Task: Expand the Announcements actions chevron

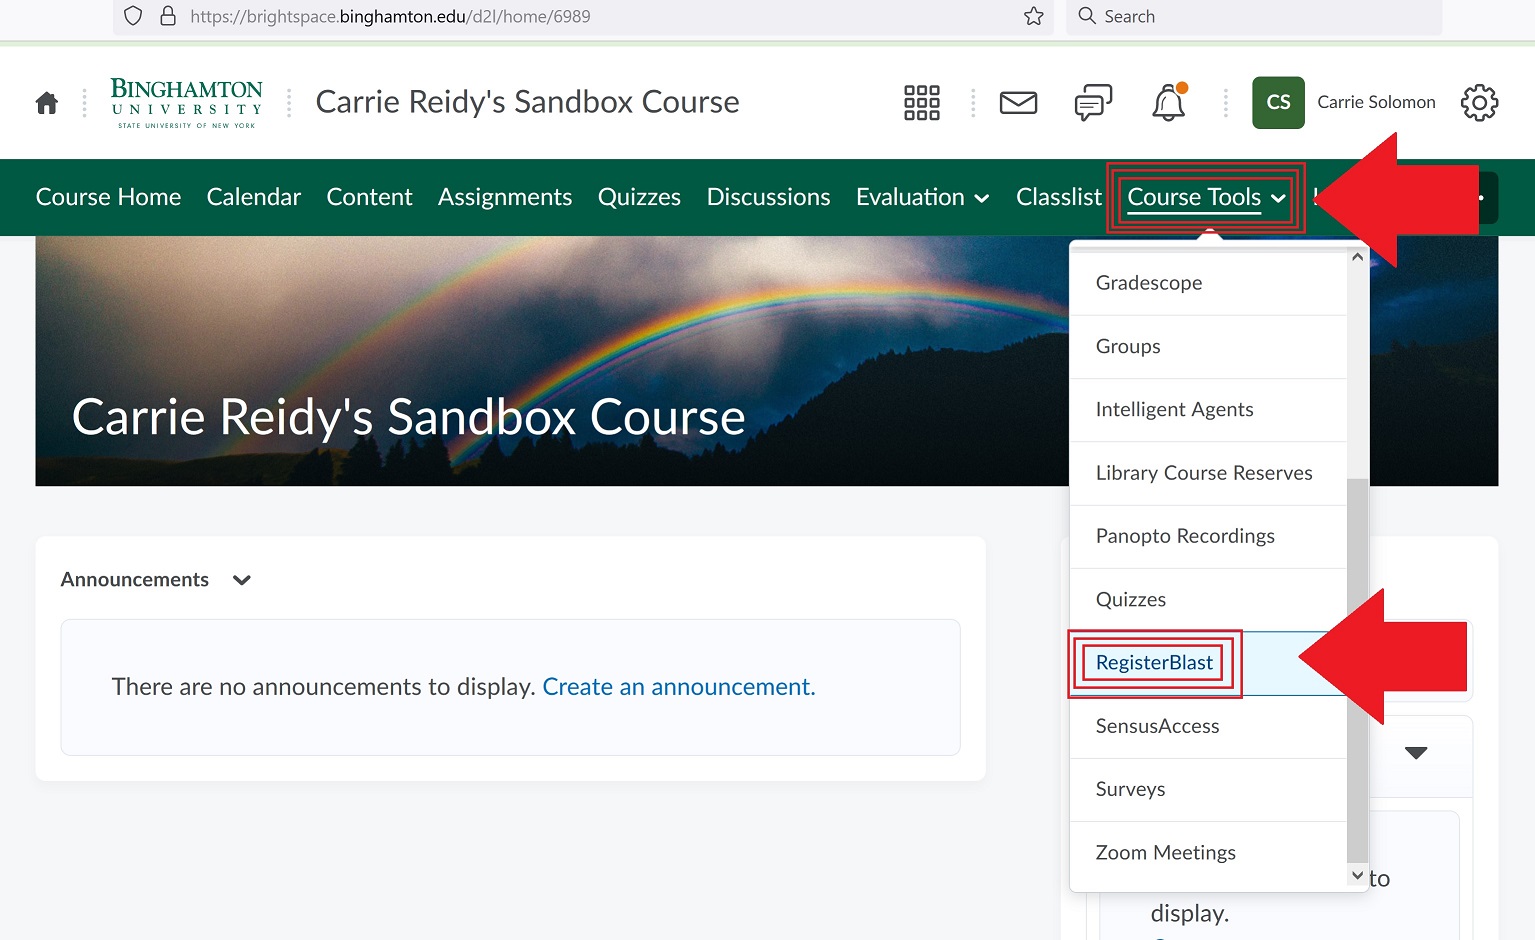Action: 241,580
